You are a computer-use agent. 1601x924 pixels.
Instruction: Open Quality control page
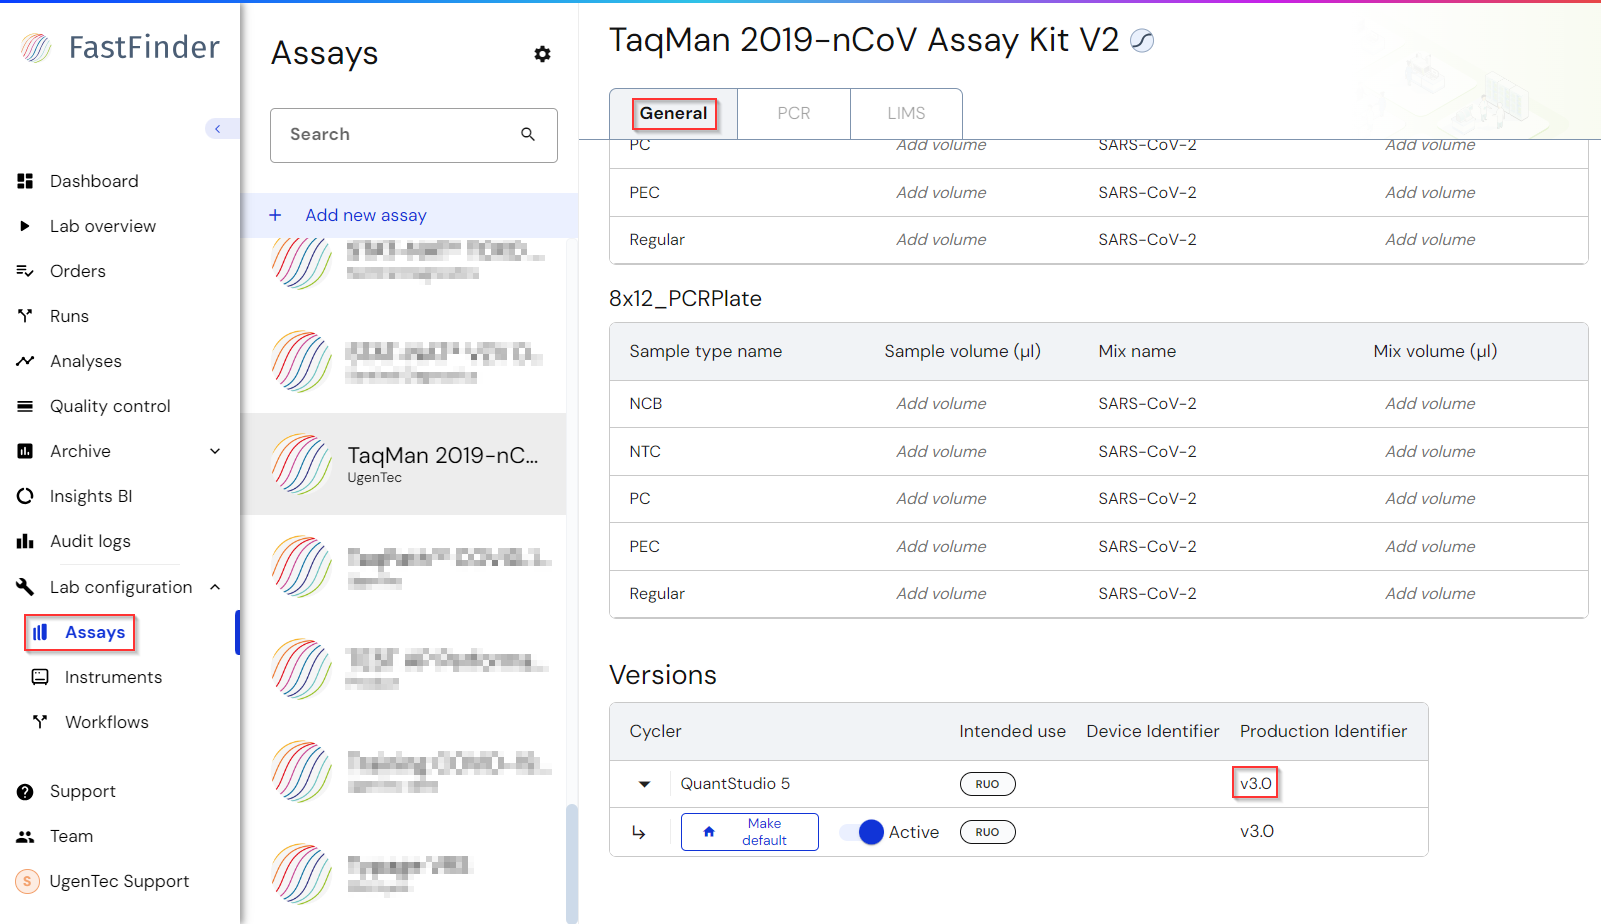click(110, 406)
